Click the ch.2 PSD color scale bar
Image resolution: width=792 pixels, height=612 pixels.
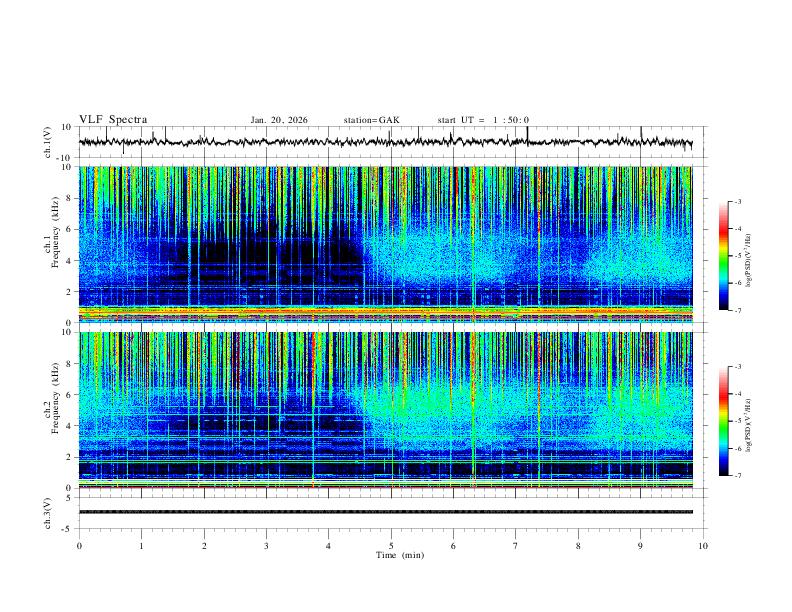[x=724, y=421]
